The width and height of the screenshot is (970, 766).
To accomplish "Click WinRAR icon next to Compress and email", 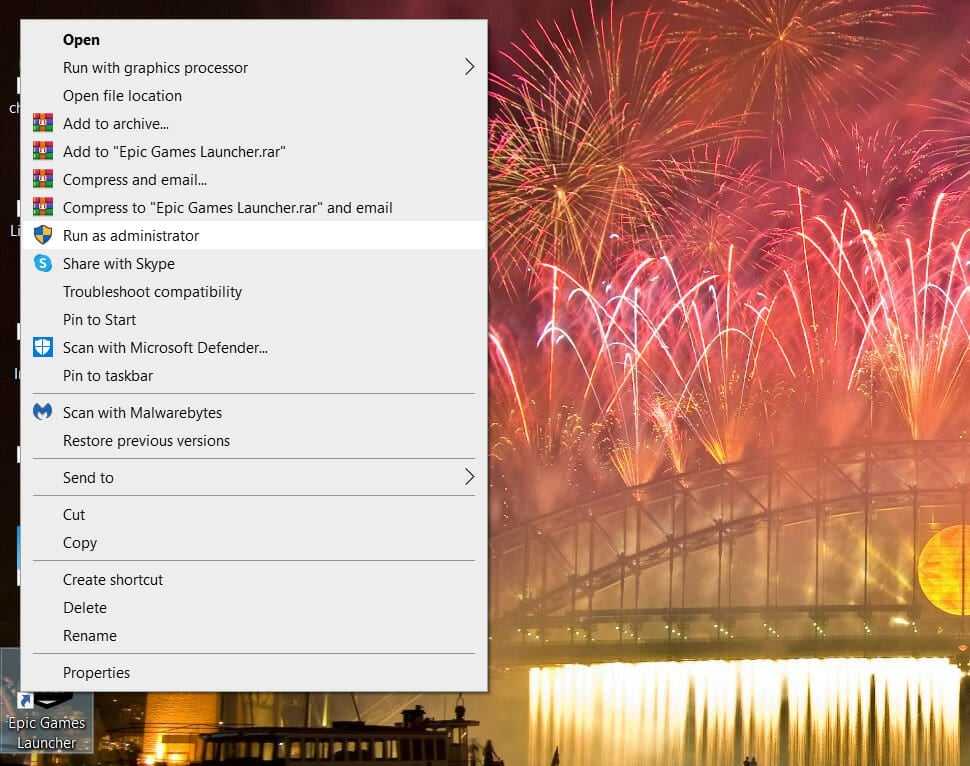I will [x=43, y=179].
